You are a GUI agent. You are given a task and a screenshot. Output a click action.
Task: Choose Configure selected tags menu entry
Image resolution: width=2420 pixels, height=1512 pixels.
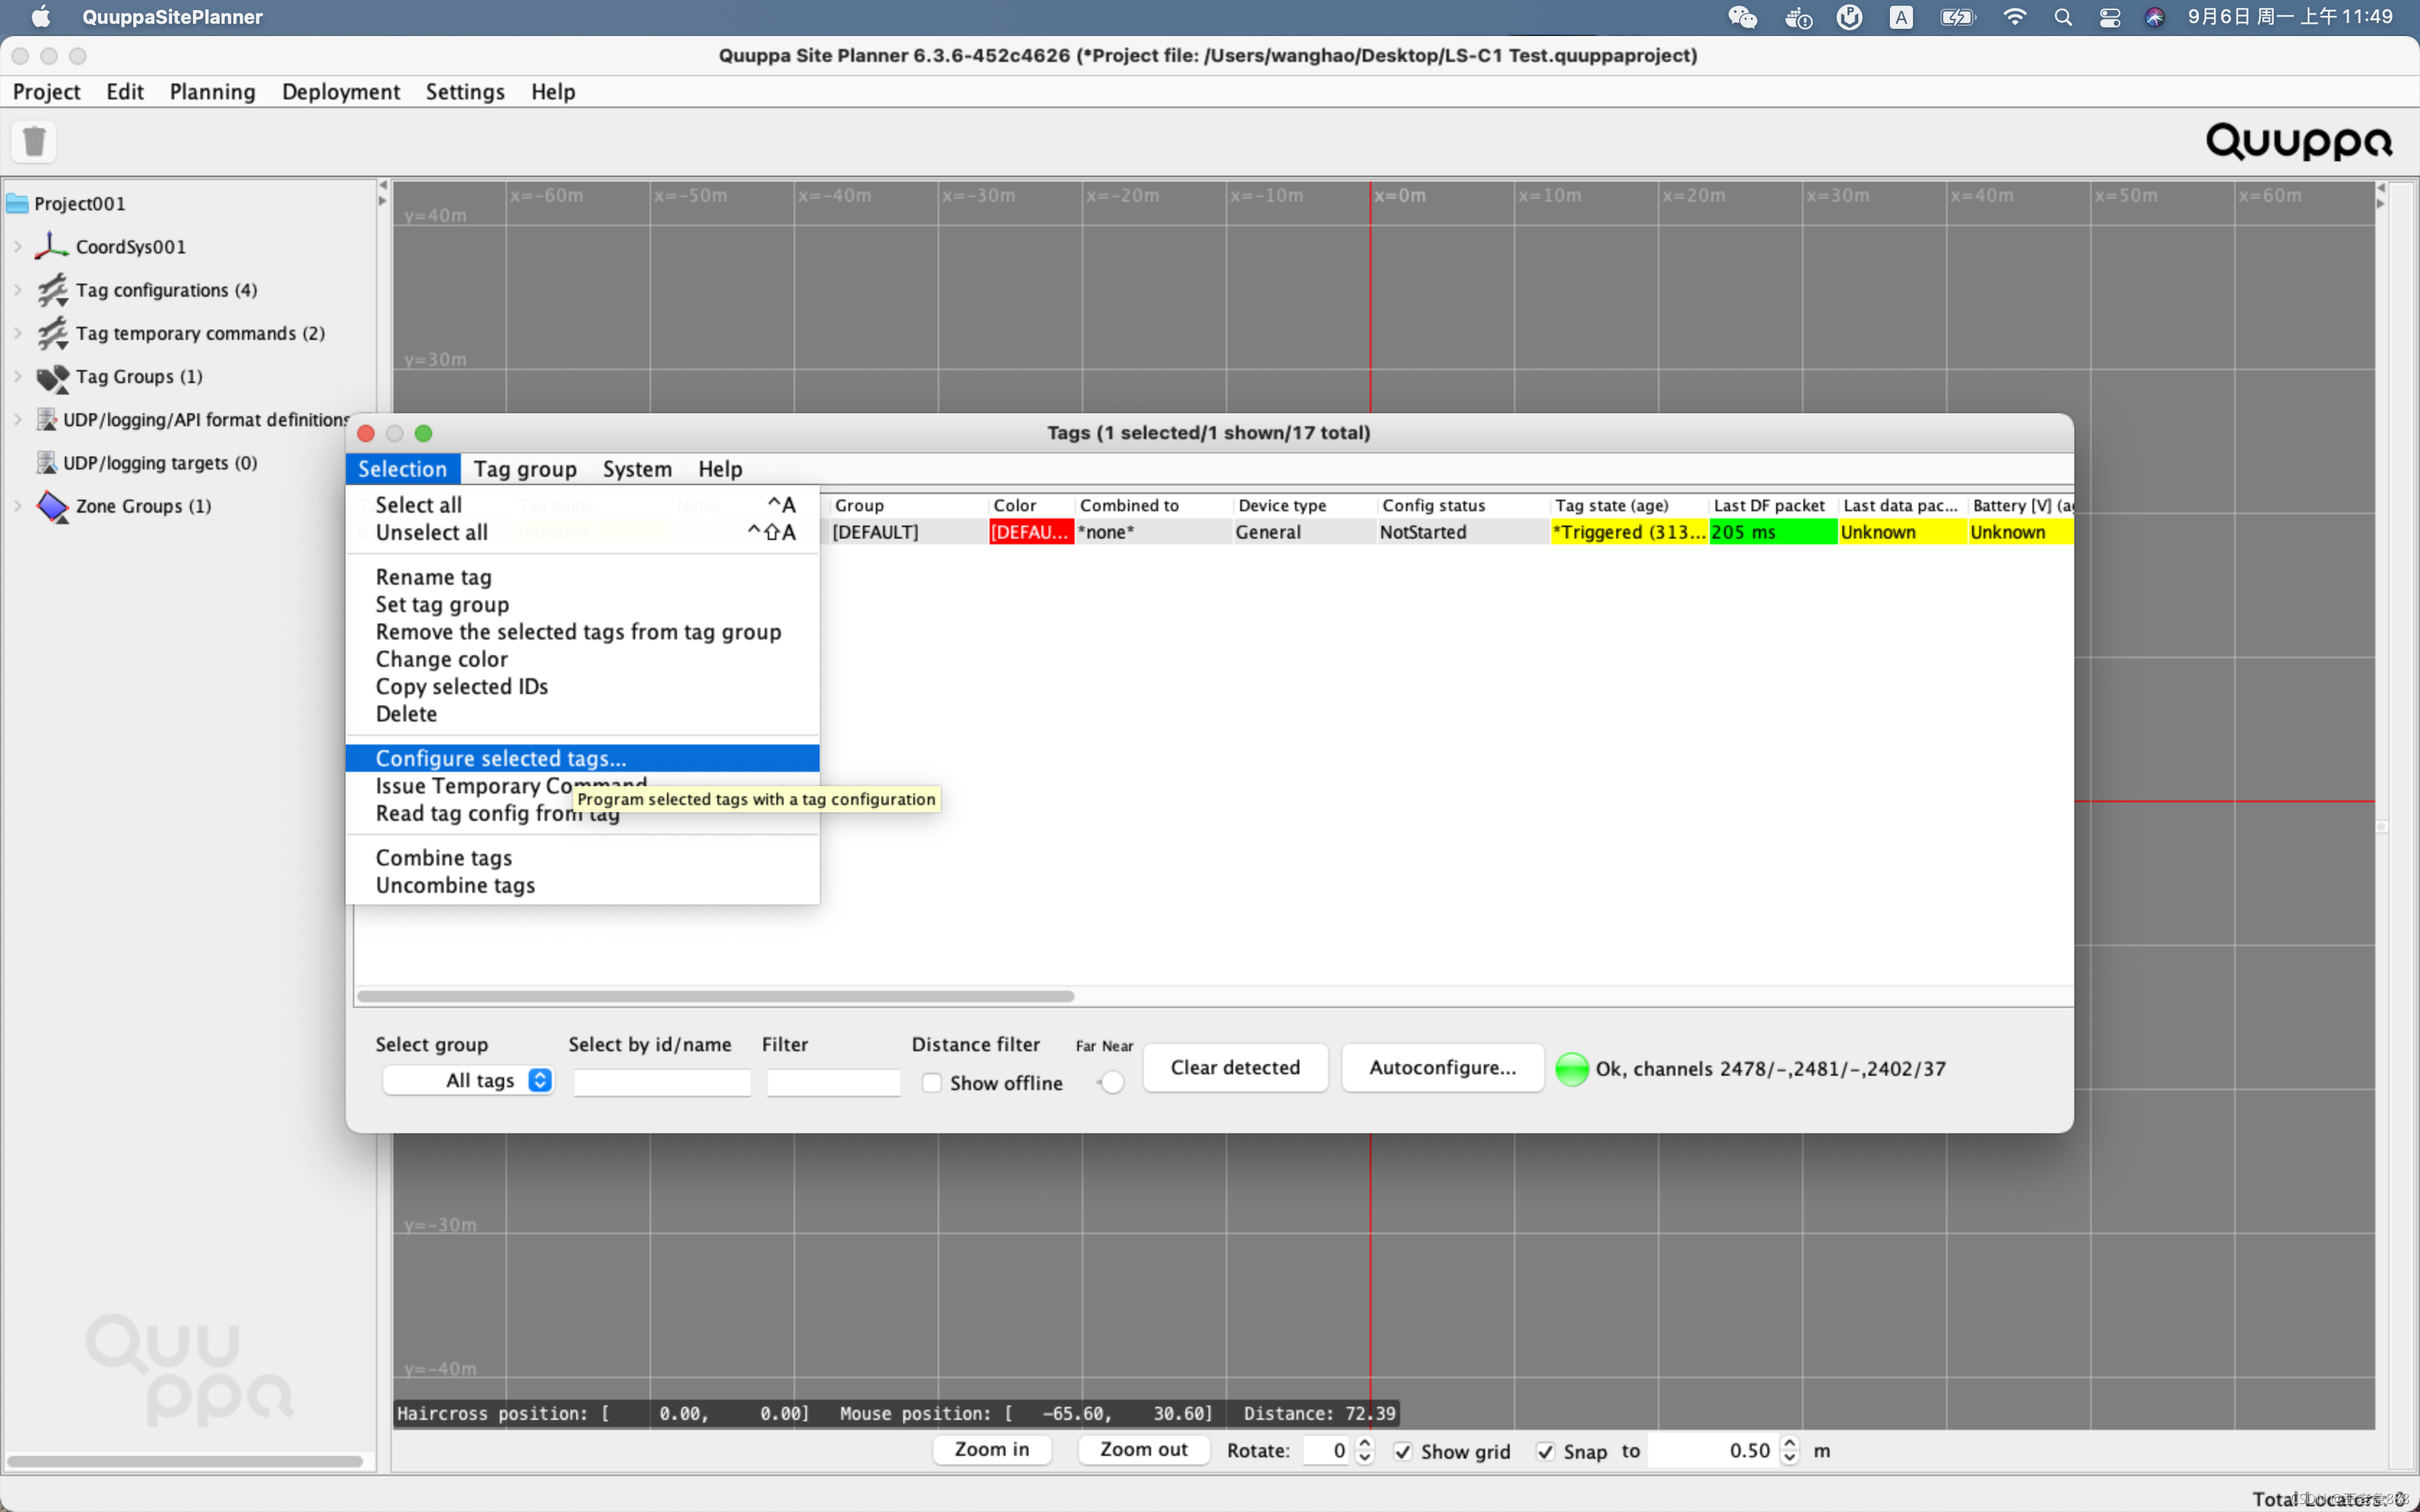click(582, 758)
